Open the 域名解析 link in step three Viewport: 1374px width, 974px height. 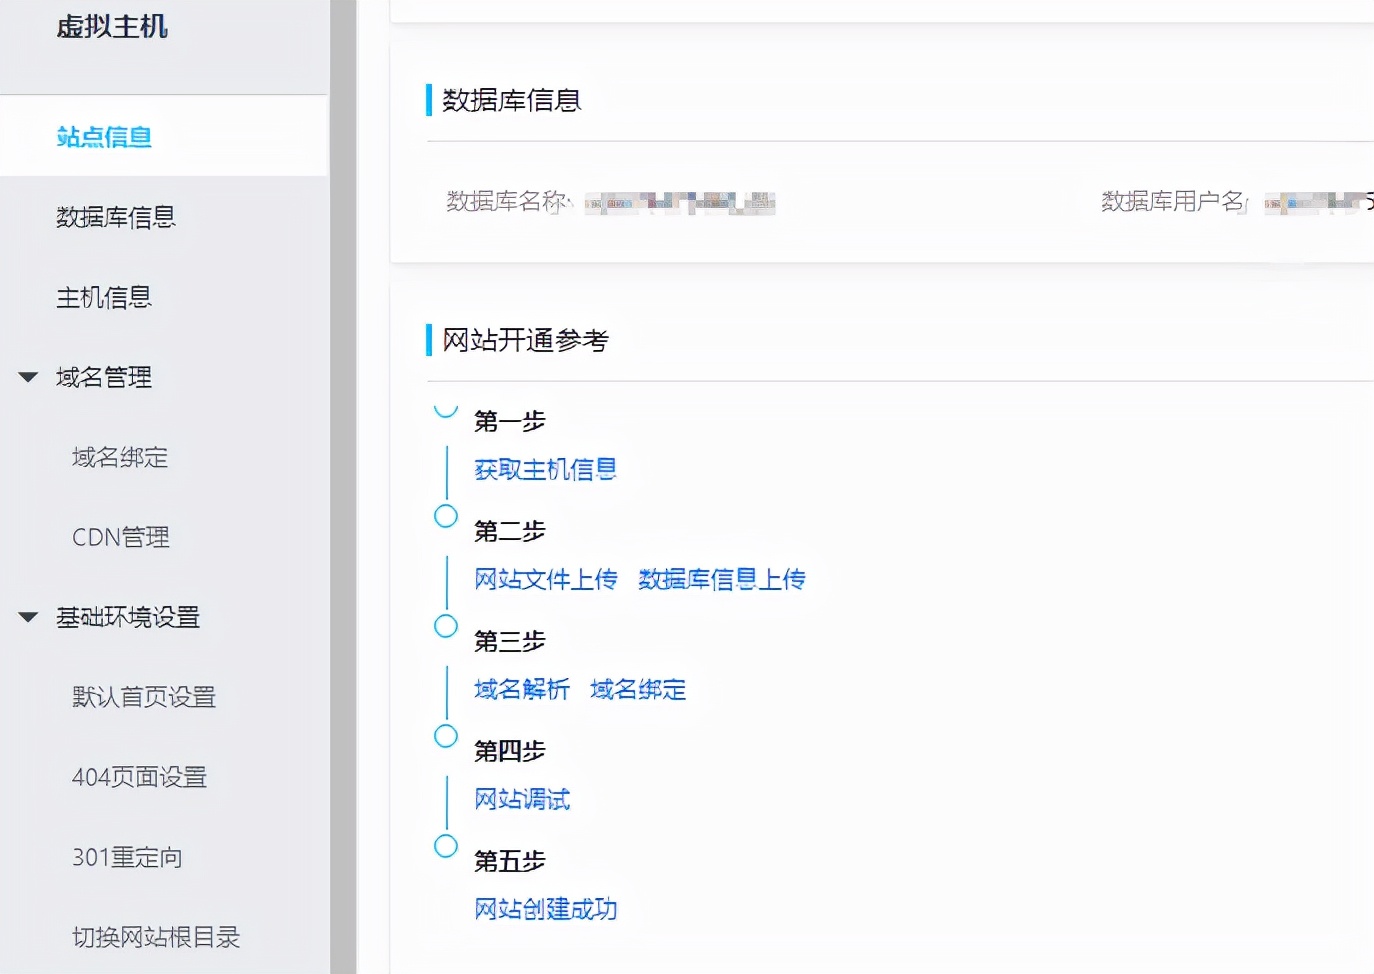tap(521, 689)
